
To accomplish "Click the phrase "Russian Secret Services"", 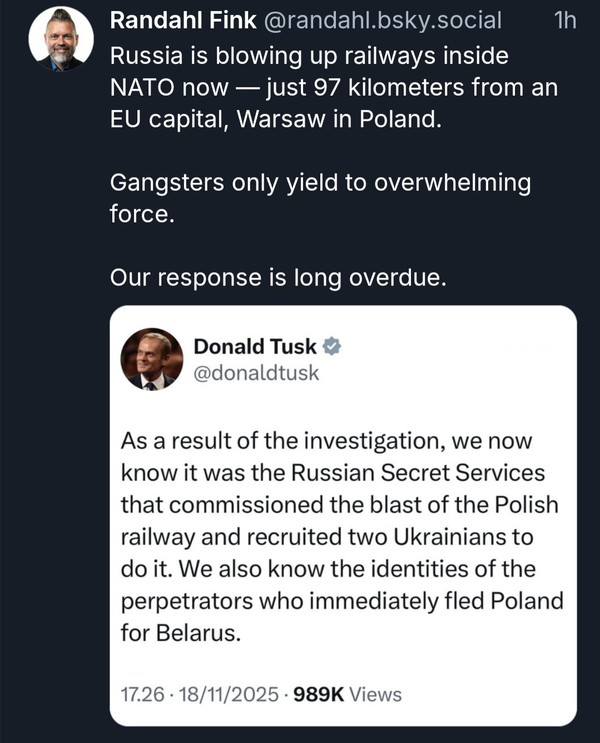I will (438, 471).
